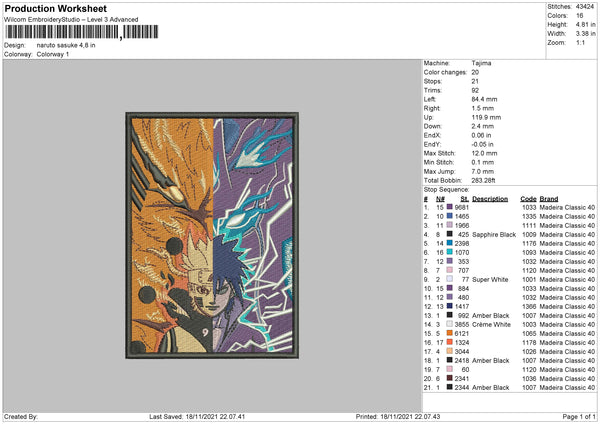This screenshot has height=424, width=600.
Task: Select the cyan swatch beside stitch count 1070
Action: tap(450, 252)
